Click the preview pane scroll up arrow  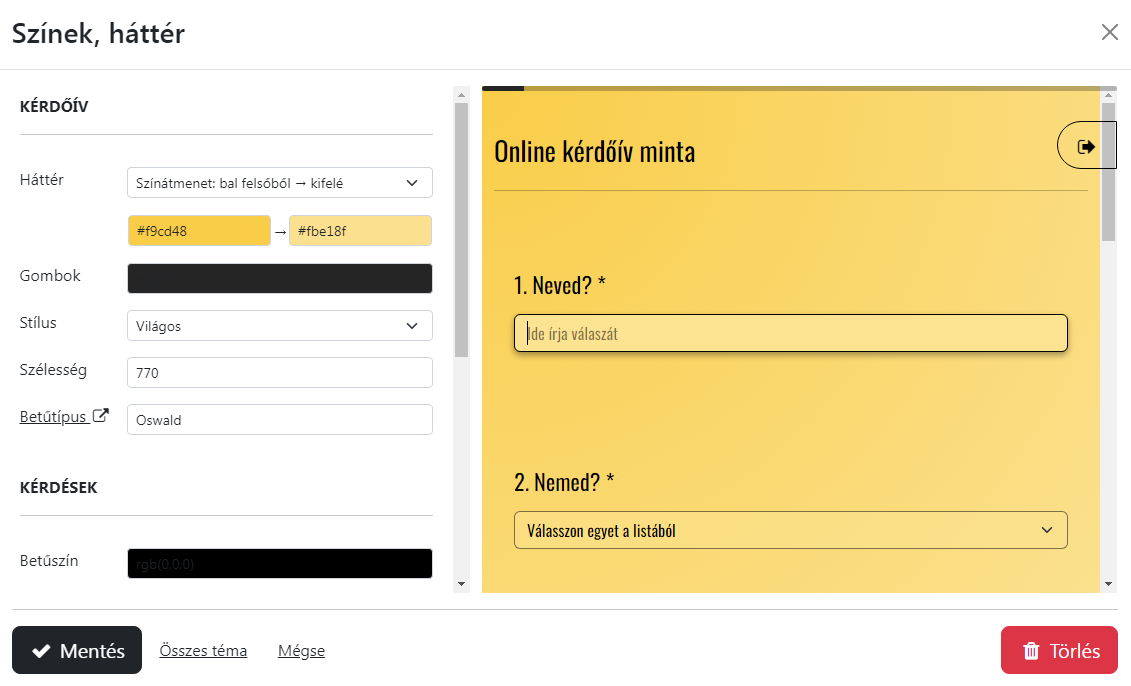click(x=1109, y=94)
